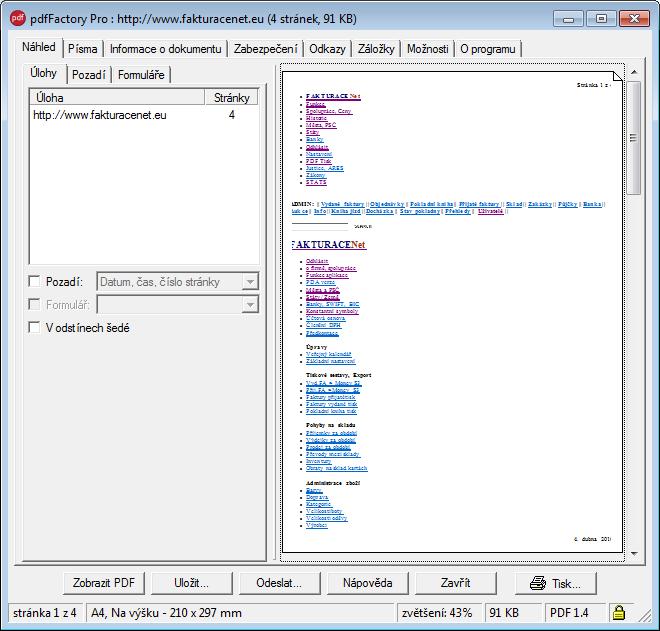Image resolution: width=660 pixels, height=631 pixels.
Task: Click status bar 'A4, Na výšku - 210 x 297 mm'
Action: pyautogui.click(x=240, y=612)
